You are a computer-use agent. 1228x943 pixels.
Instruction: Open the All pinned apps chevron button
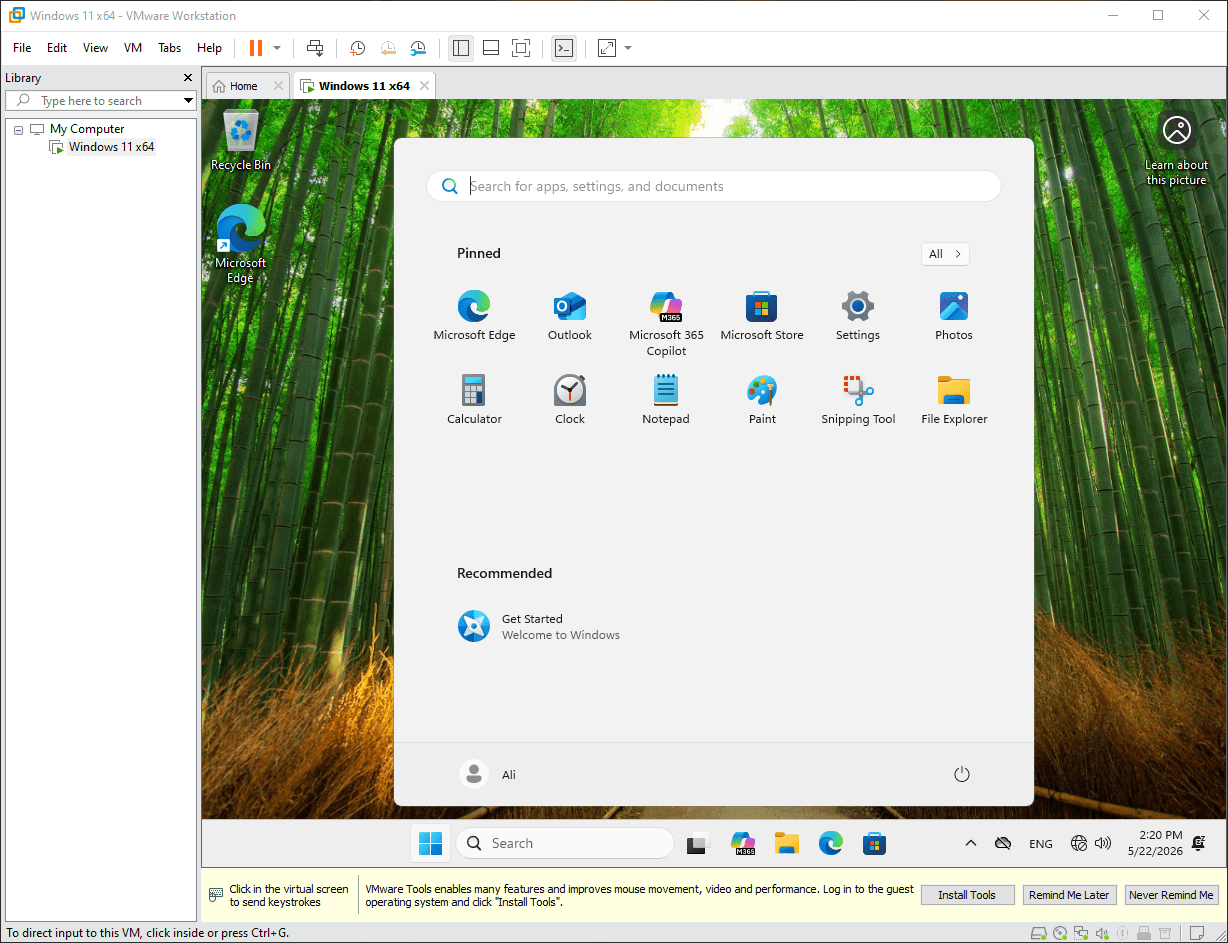[945, 254]
